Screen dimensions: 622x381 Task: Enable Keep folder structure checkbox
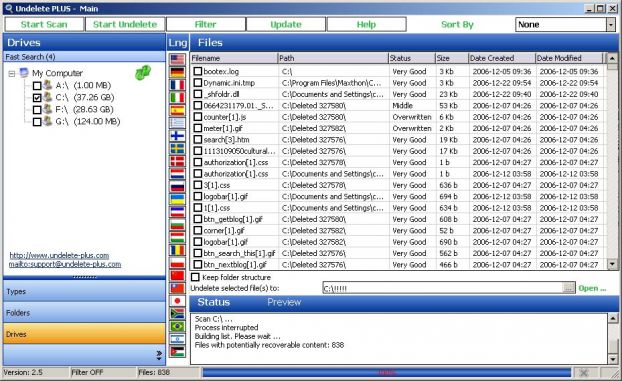(196, 277)
